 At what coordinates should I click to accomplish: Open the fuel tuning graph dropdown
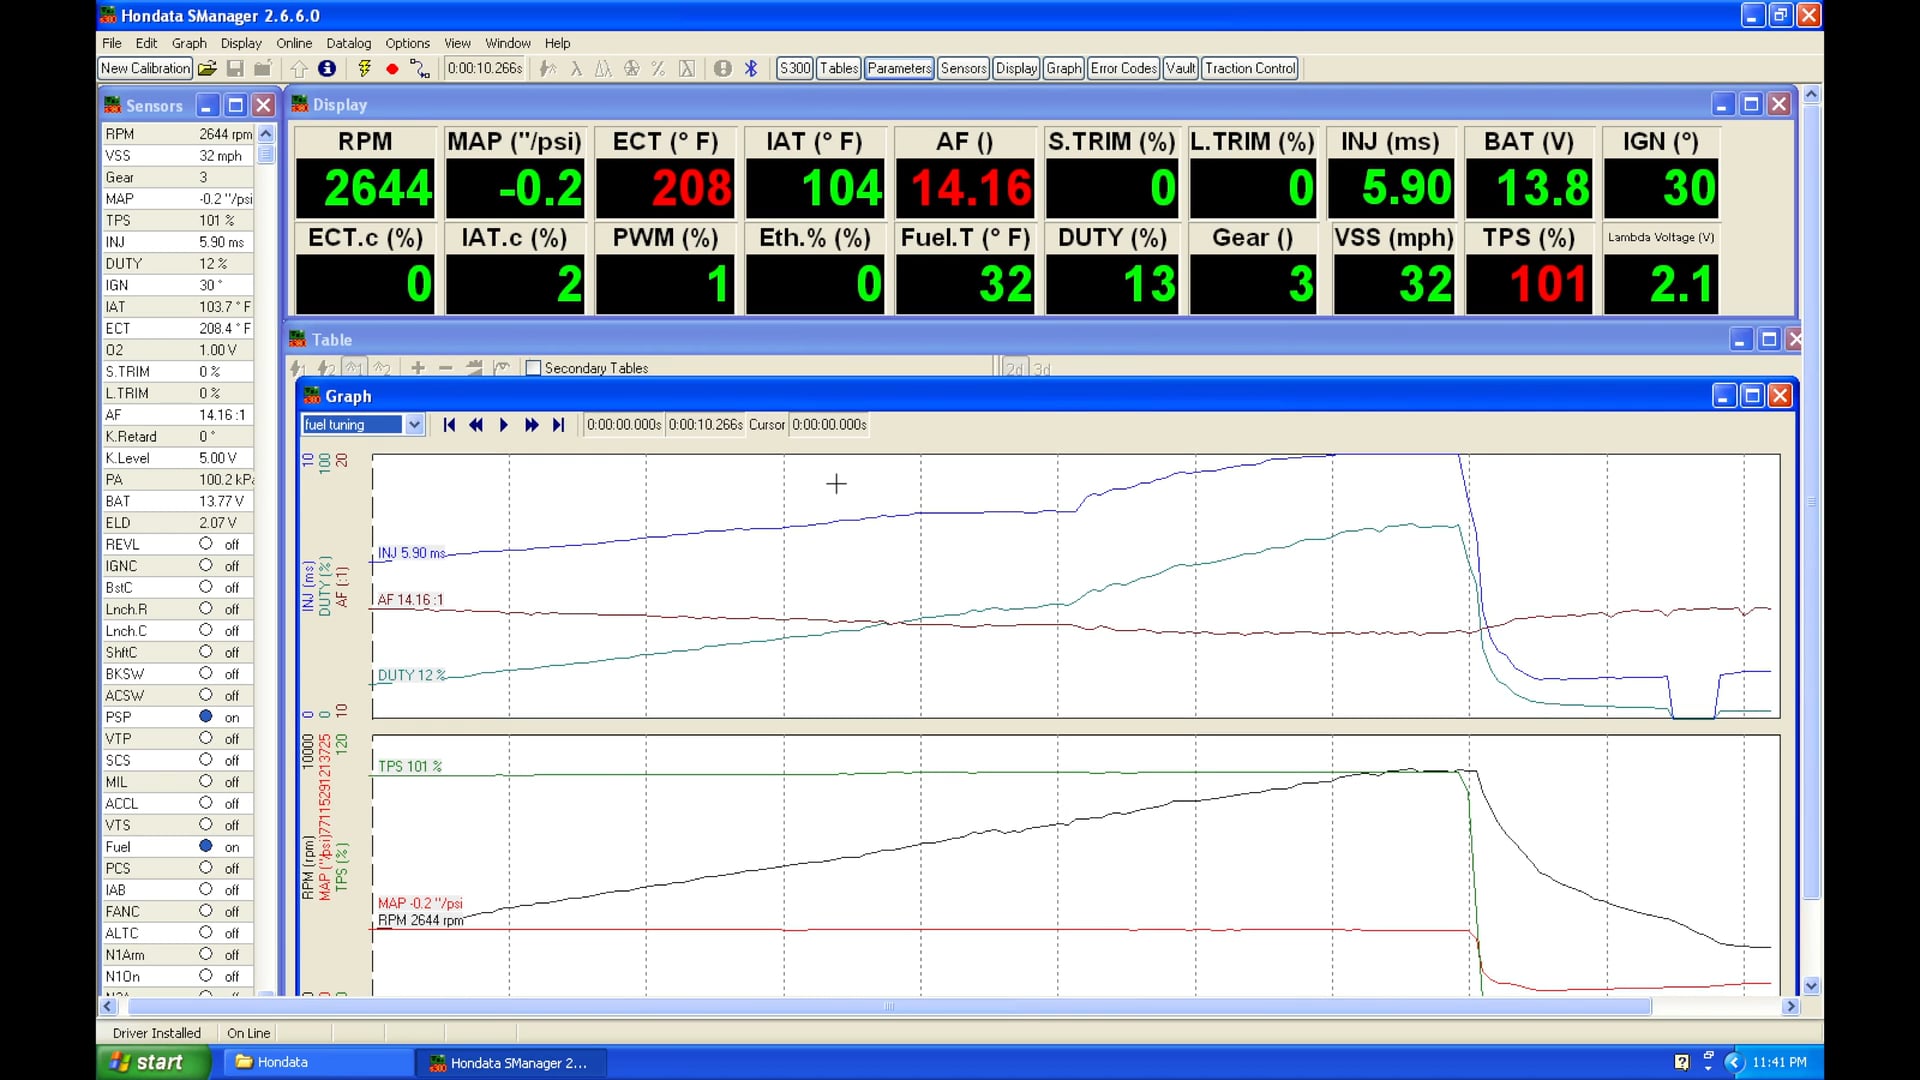click(414, 424)
